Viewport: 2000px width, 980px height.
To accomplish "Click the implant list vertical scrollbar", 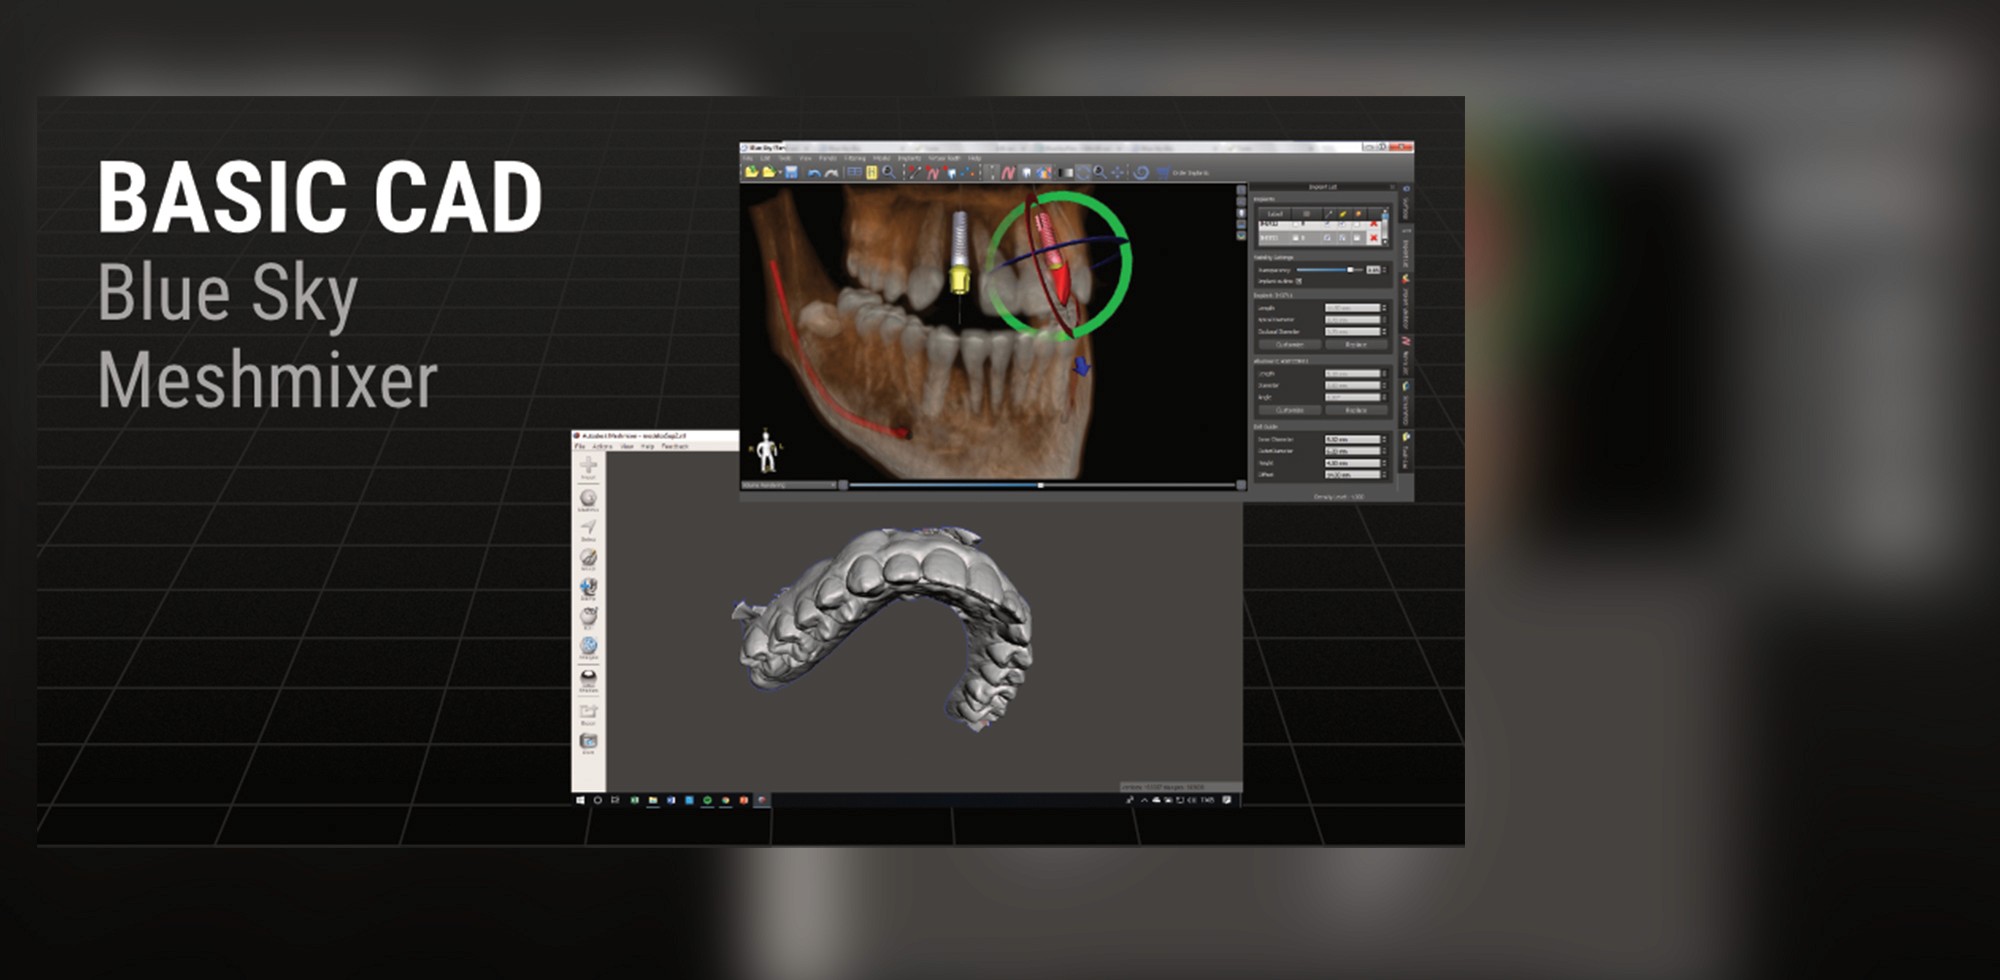I will (1385, 226).
